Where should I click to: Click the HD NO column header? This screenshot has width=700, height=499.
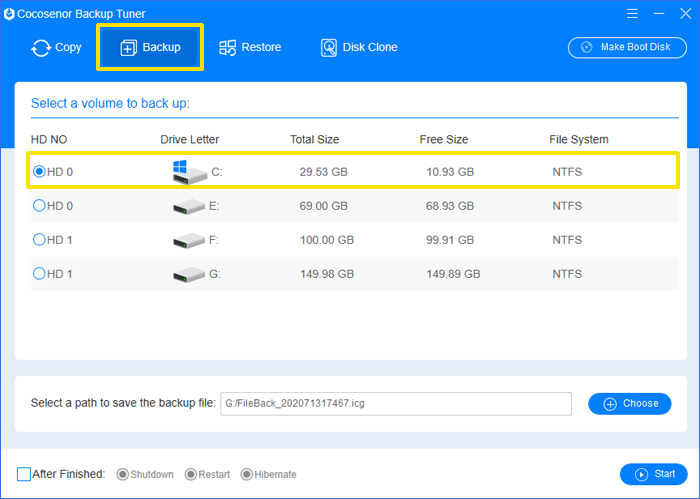coord(49,140)
